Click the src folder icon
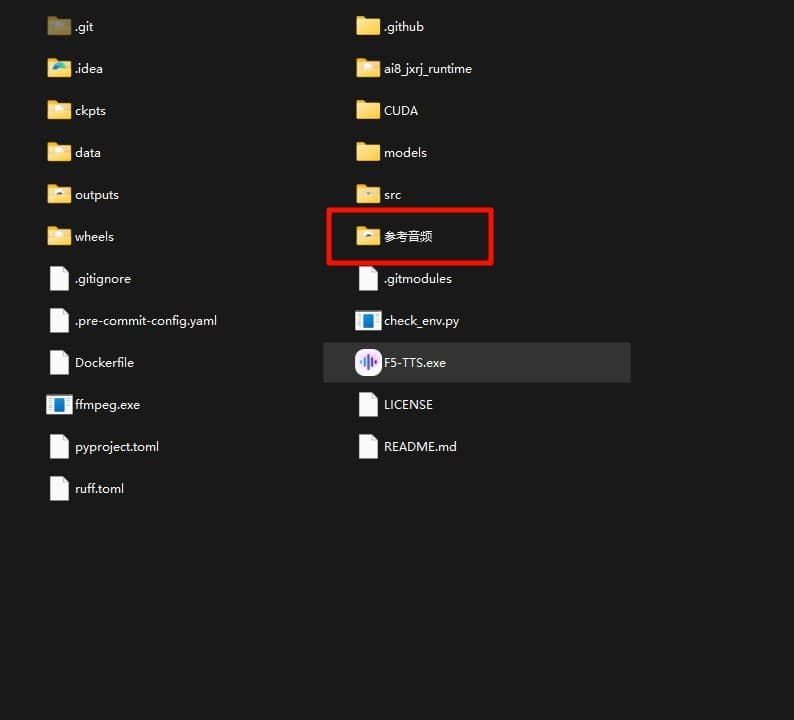Image resolution: width=794 pixels, height=720 pixels. coord(368,195)
